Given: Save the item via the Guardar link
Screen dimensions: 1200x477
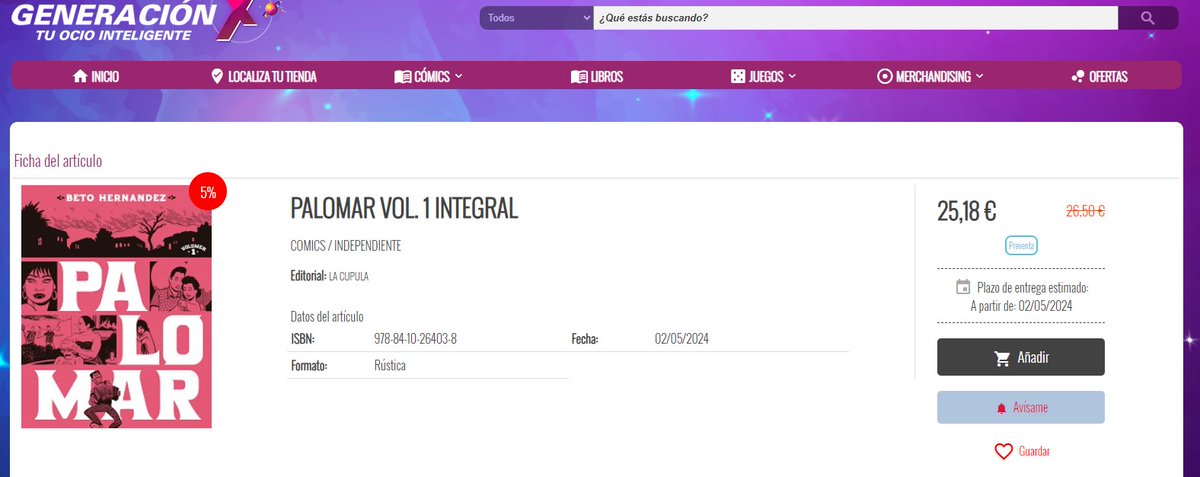Looking at the screenshot, I should click(x=1034, y=452).
